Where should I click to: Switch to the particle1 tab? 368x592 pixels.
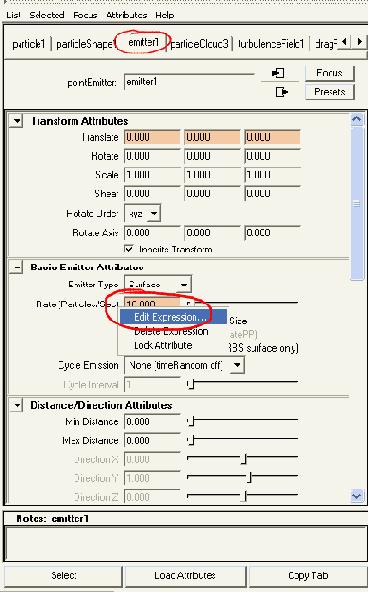click(x=29, y=45)
